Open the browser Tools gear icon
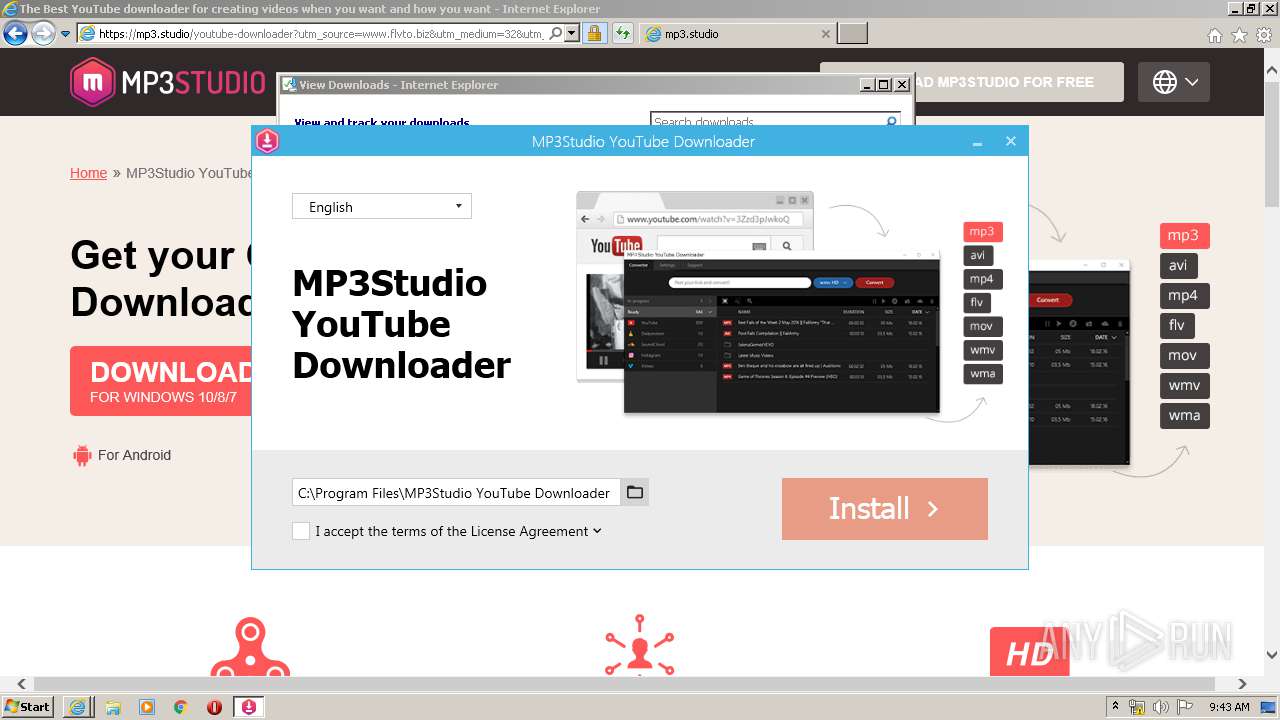The image size is (1280, 720). (x=1263, y=35)
